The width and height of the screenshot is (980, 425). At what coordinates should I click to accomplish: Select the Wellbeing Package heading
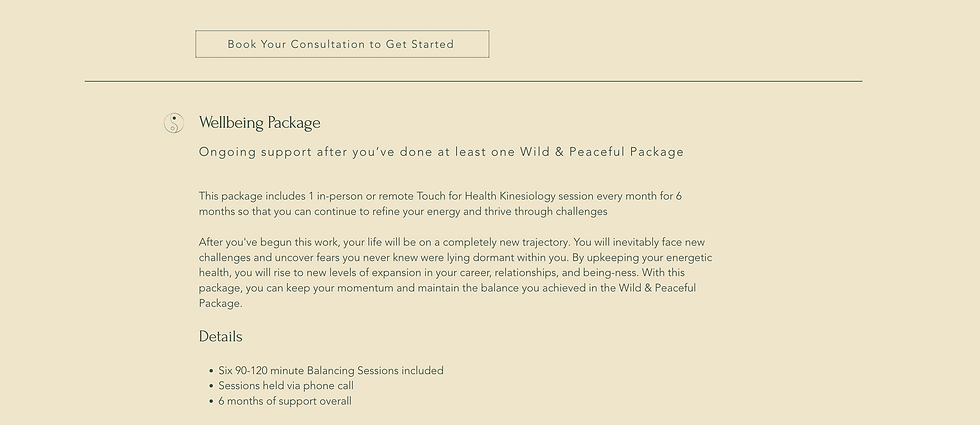click(259, 123)
